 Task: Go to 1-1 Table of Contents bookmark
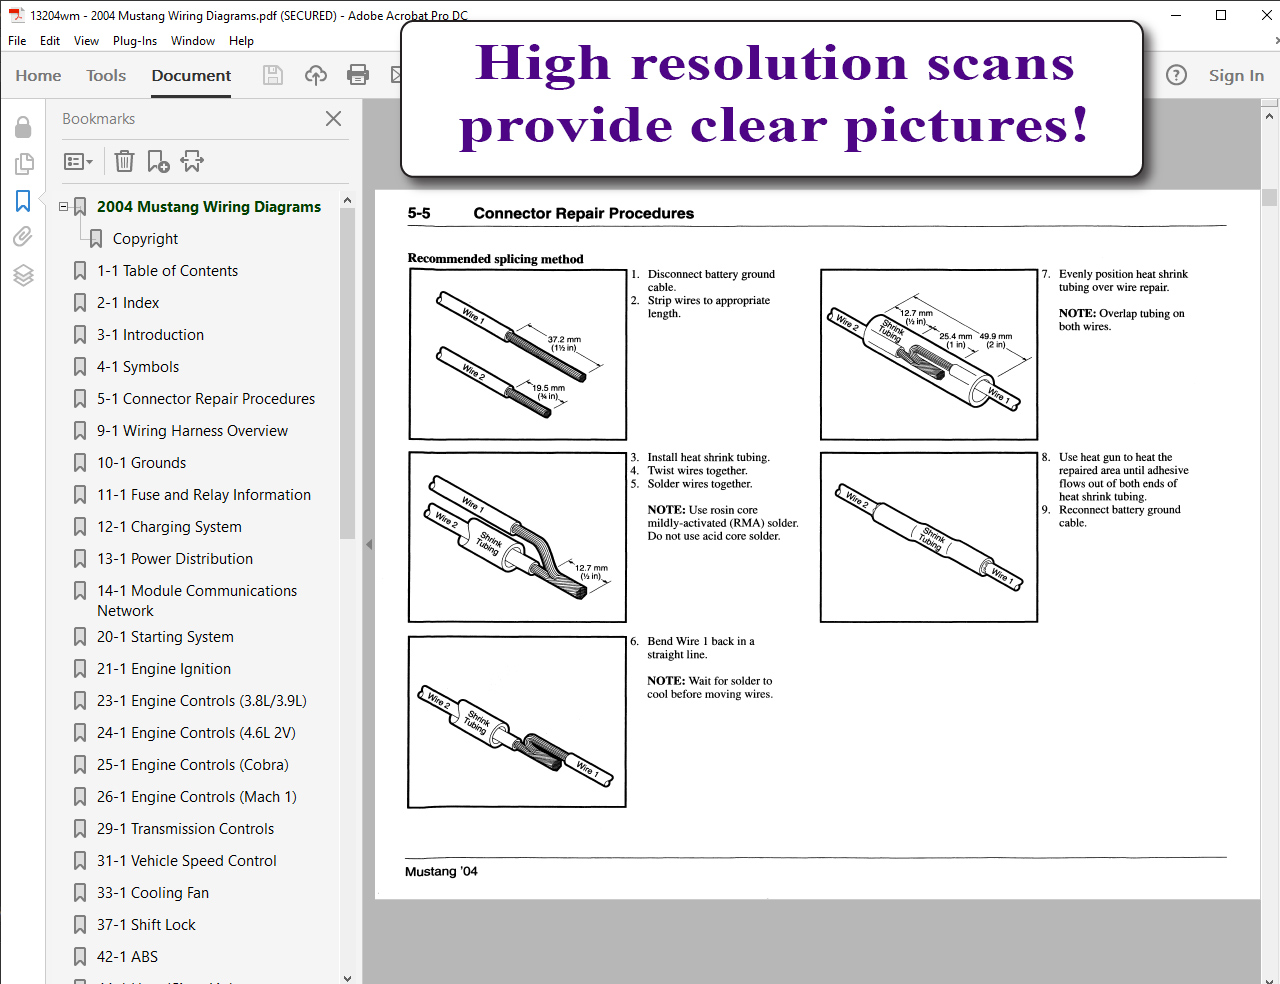(167, 271)
